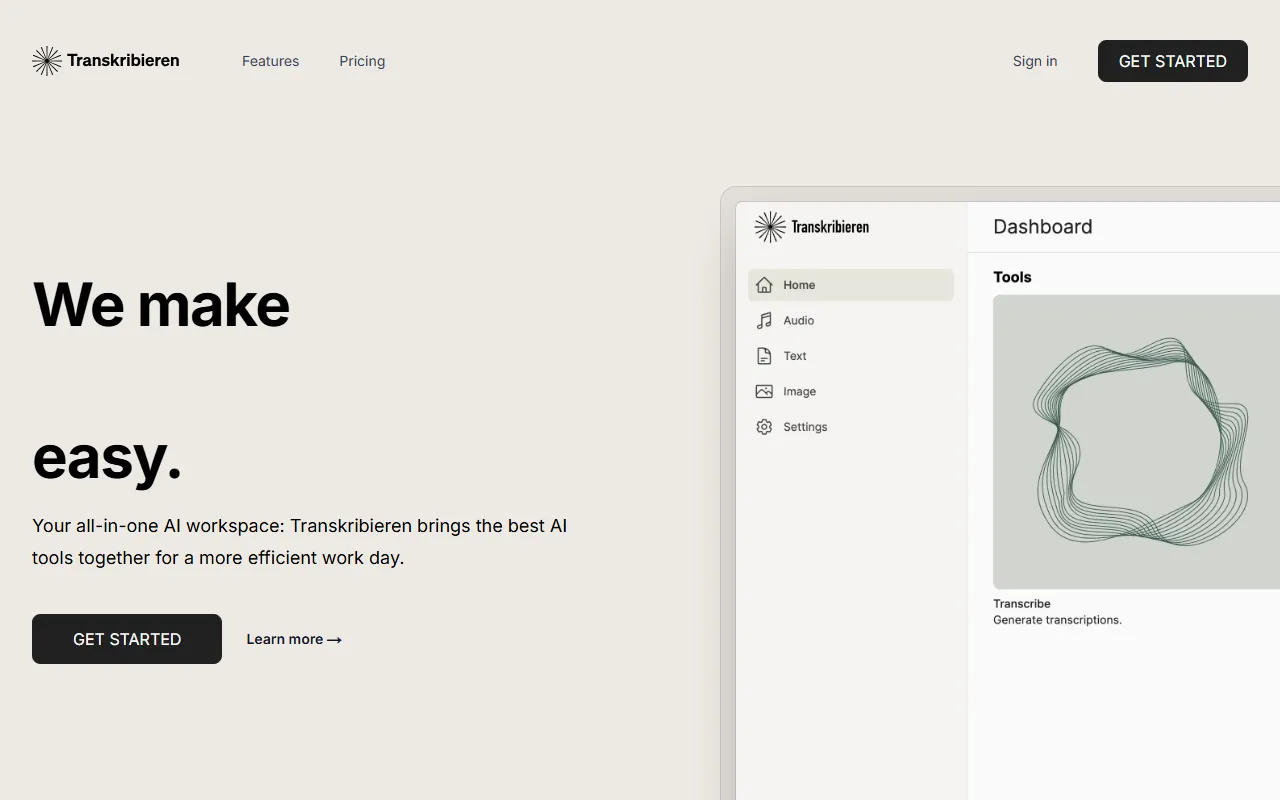Click the Sign in link
This screenshot has height=800, width=1280.
pyautogui.click(x=1034, y=61)
